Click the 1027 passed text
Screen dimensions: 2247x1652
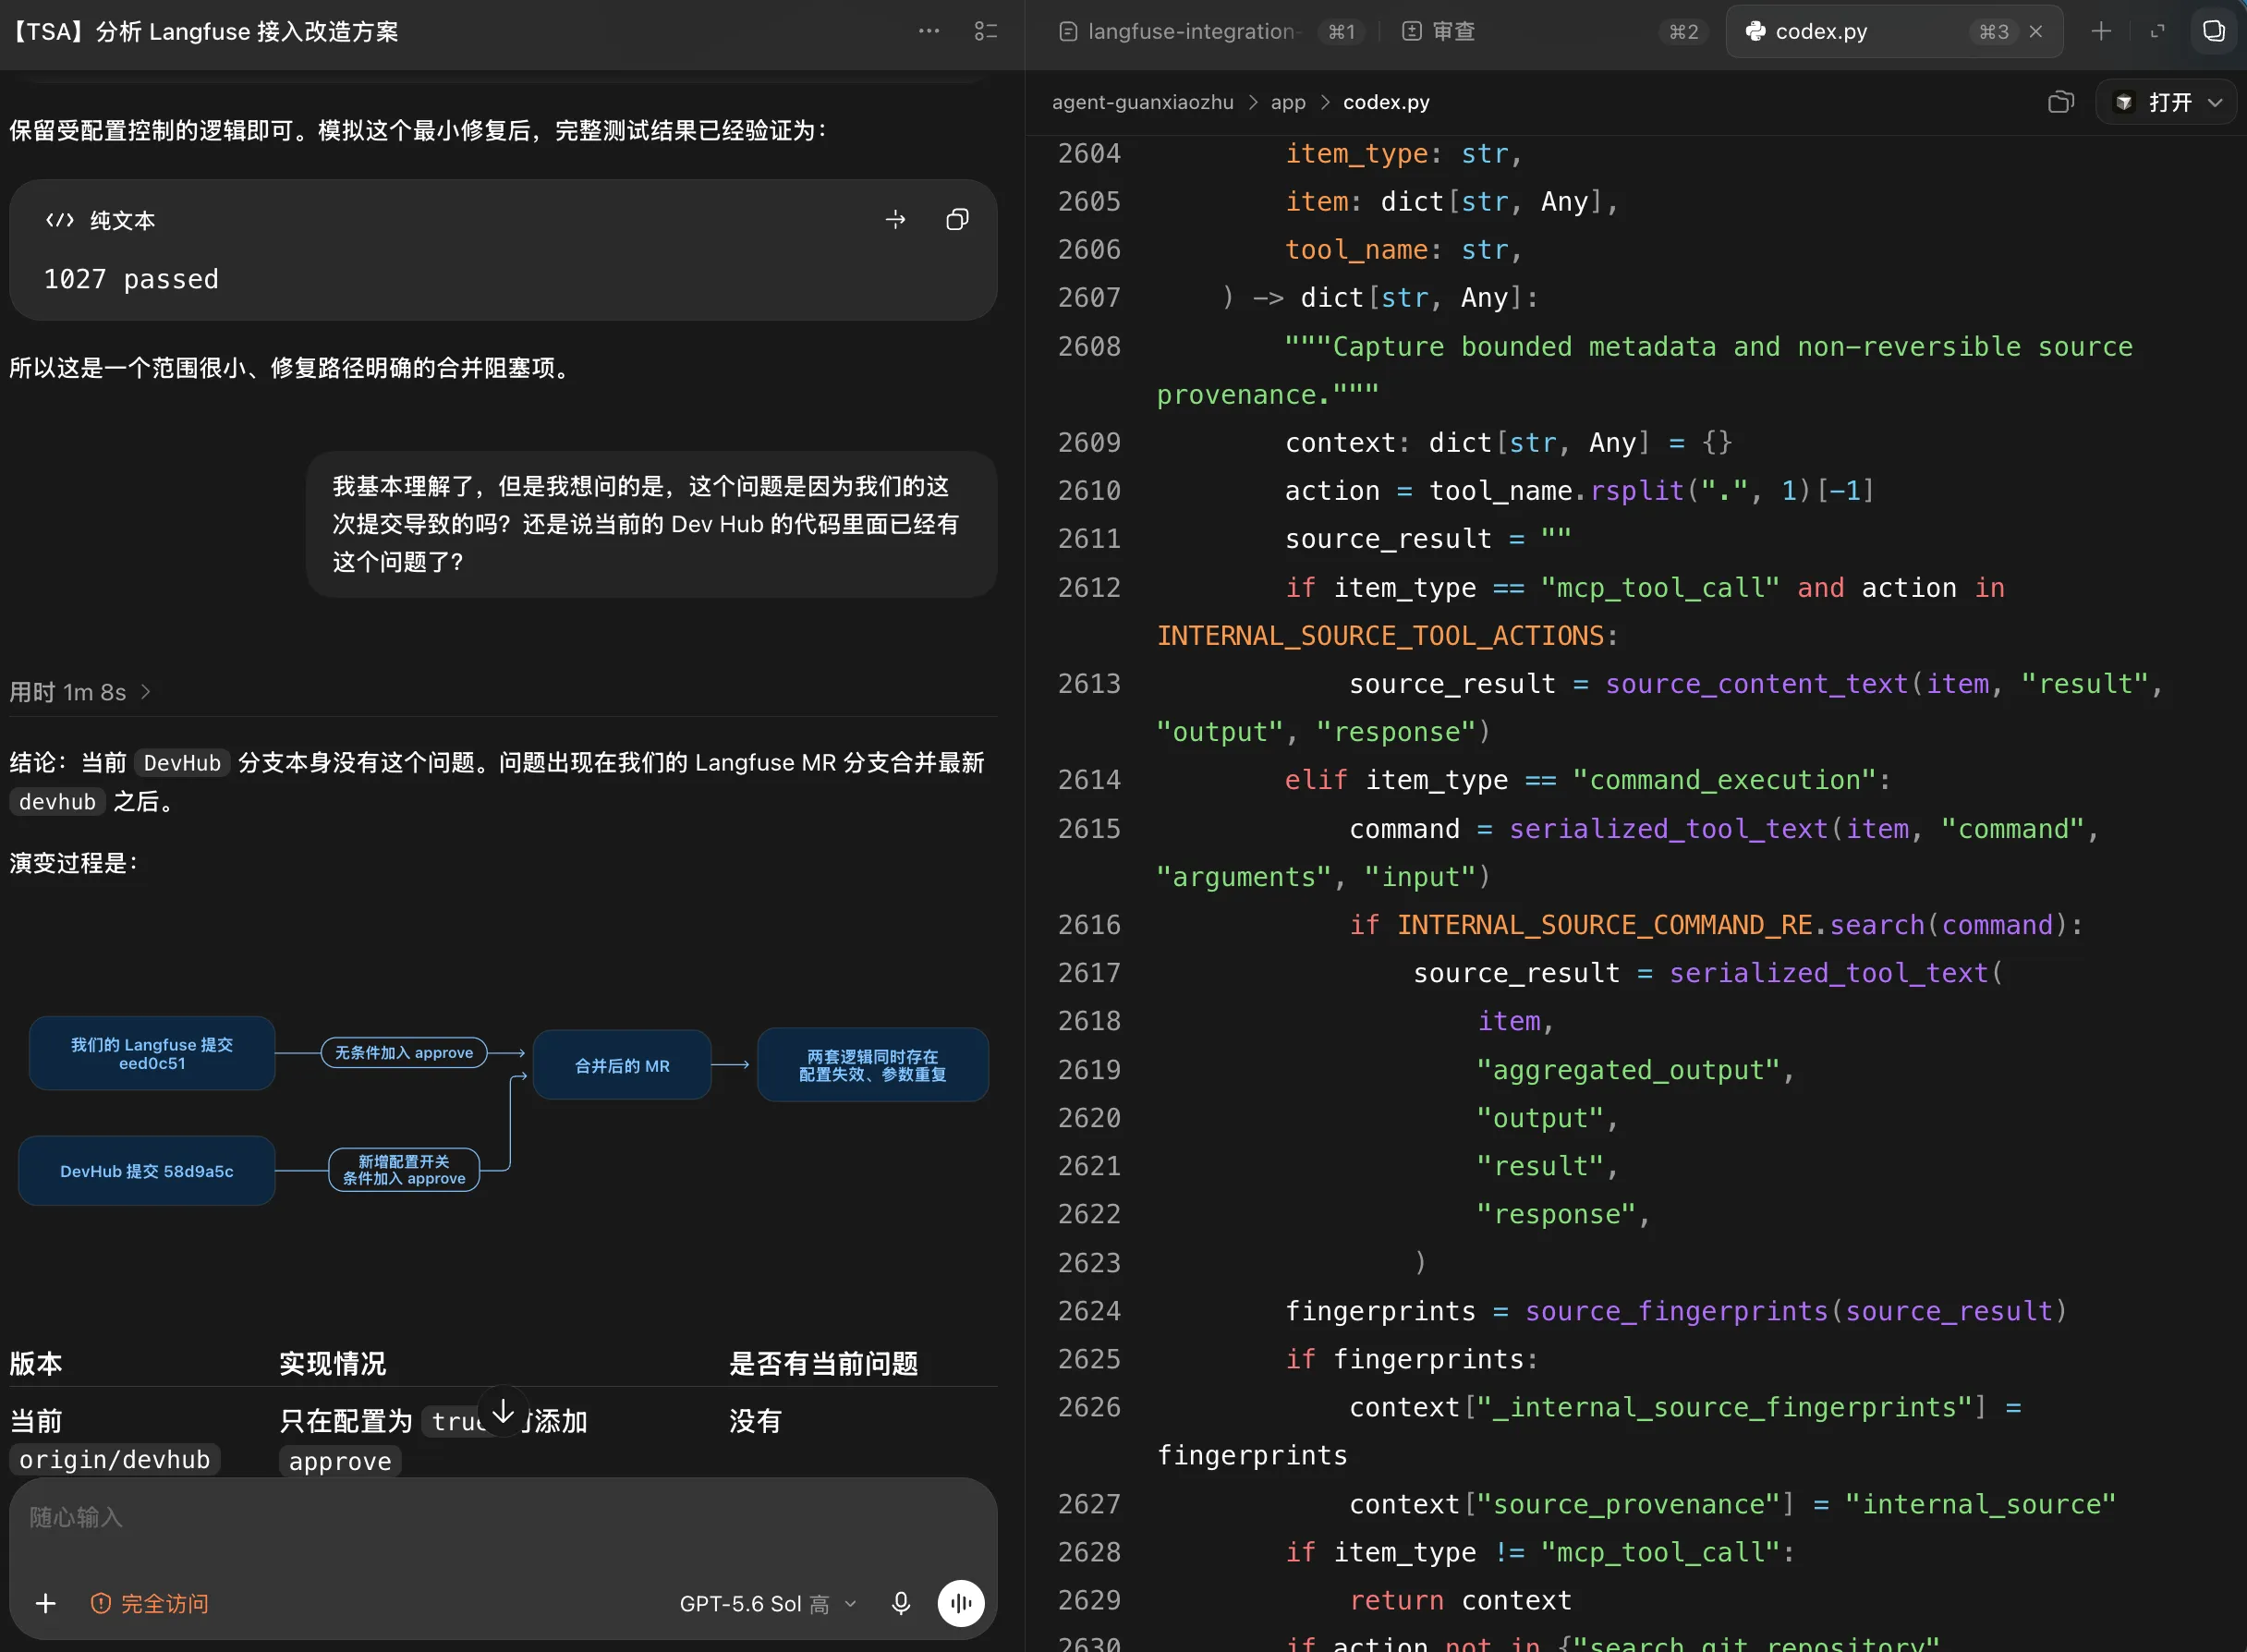point(131,279)
